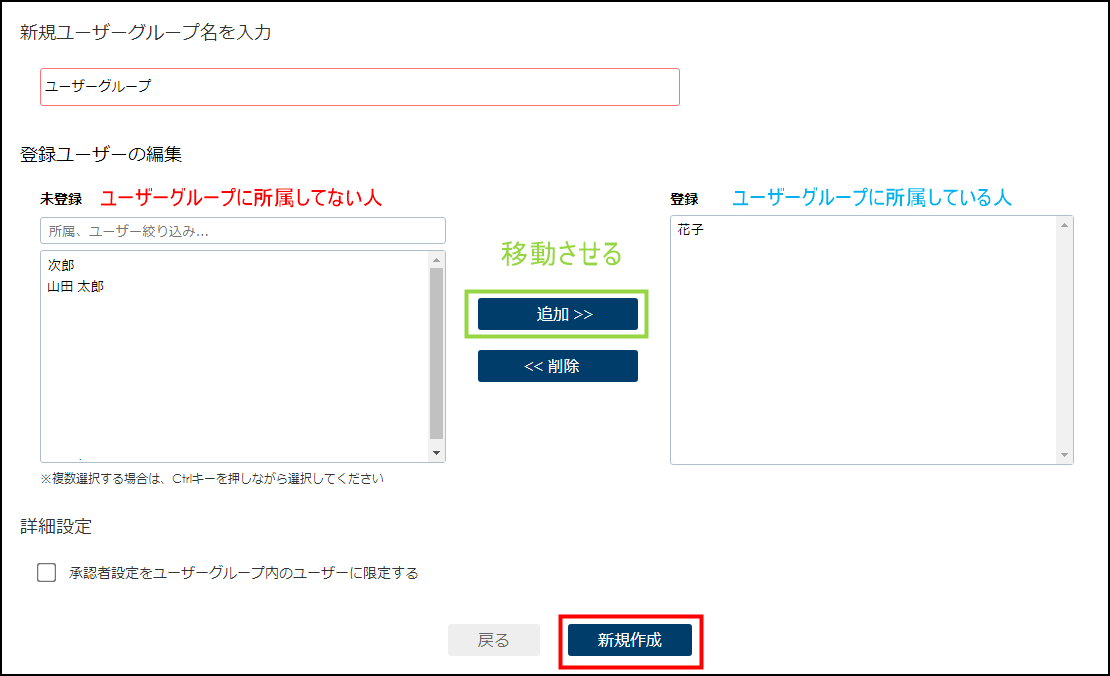Click the 追加 >> button
The width and height of the screenshot is (1110, 676).
(558, 314)
